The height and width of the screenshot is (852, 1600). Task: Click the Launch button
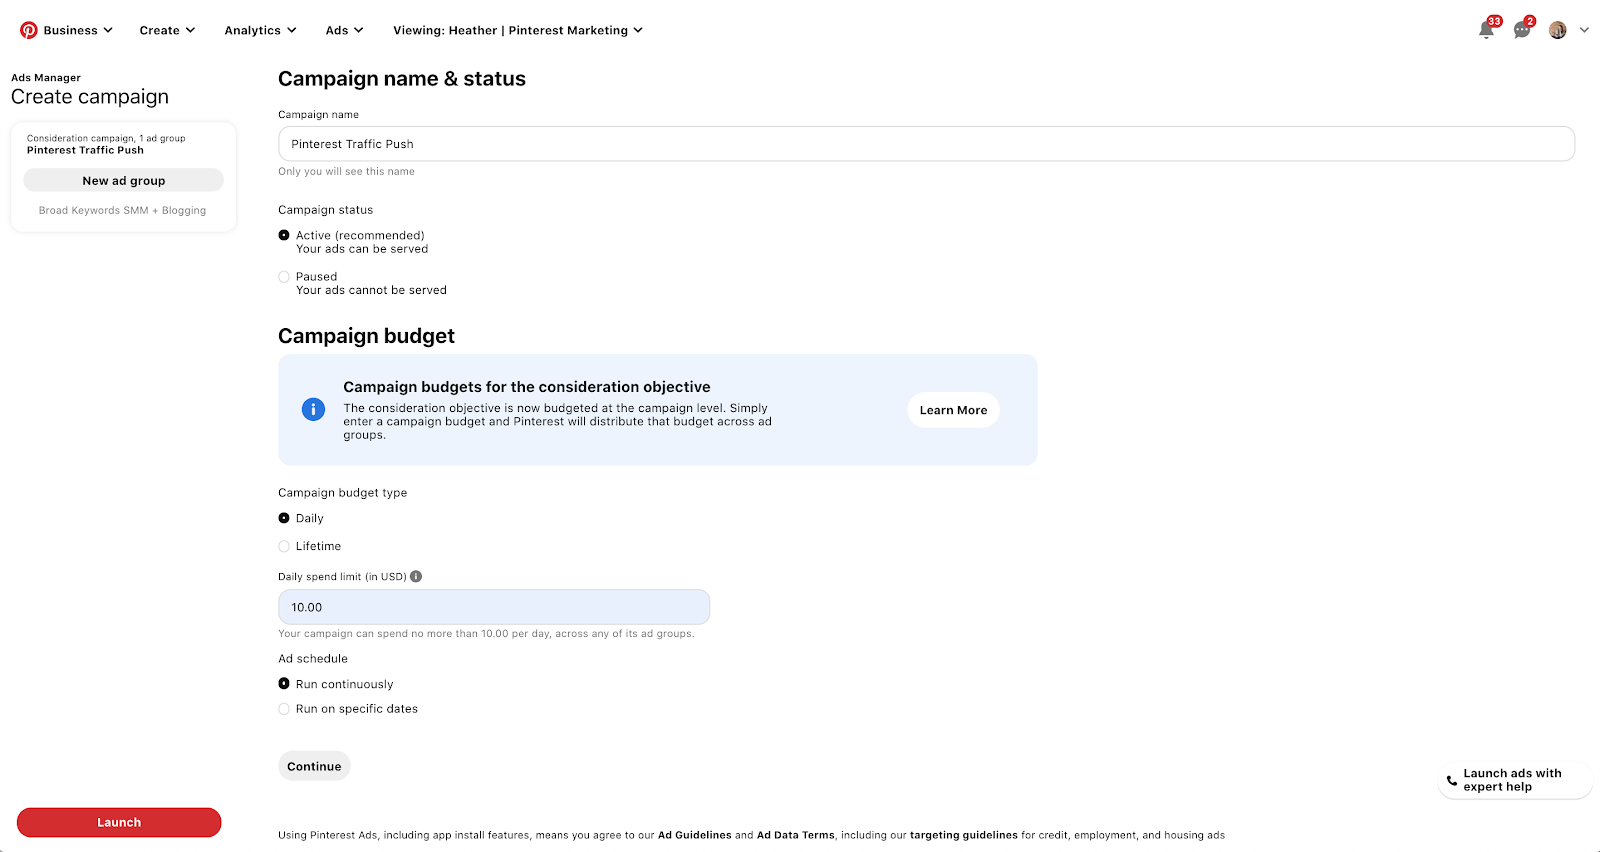click(119, 822)
